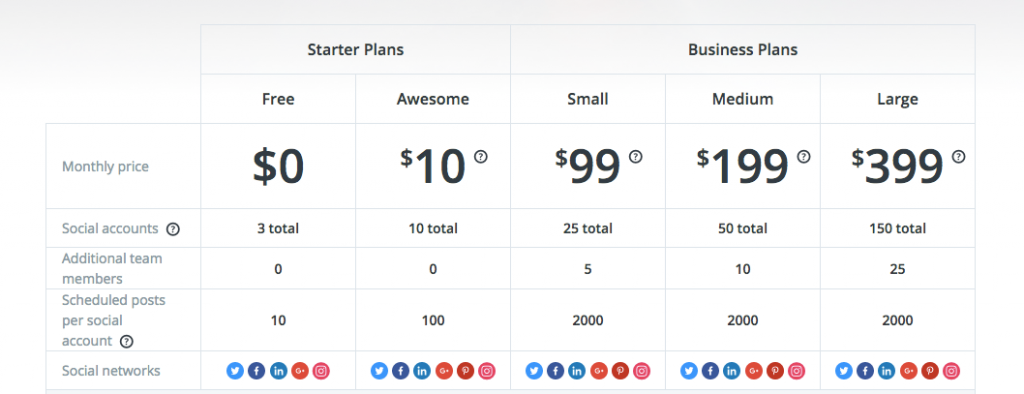Click the $0 monthly price of the Free plan

pos(278,166)
